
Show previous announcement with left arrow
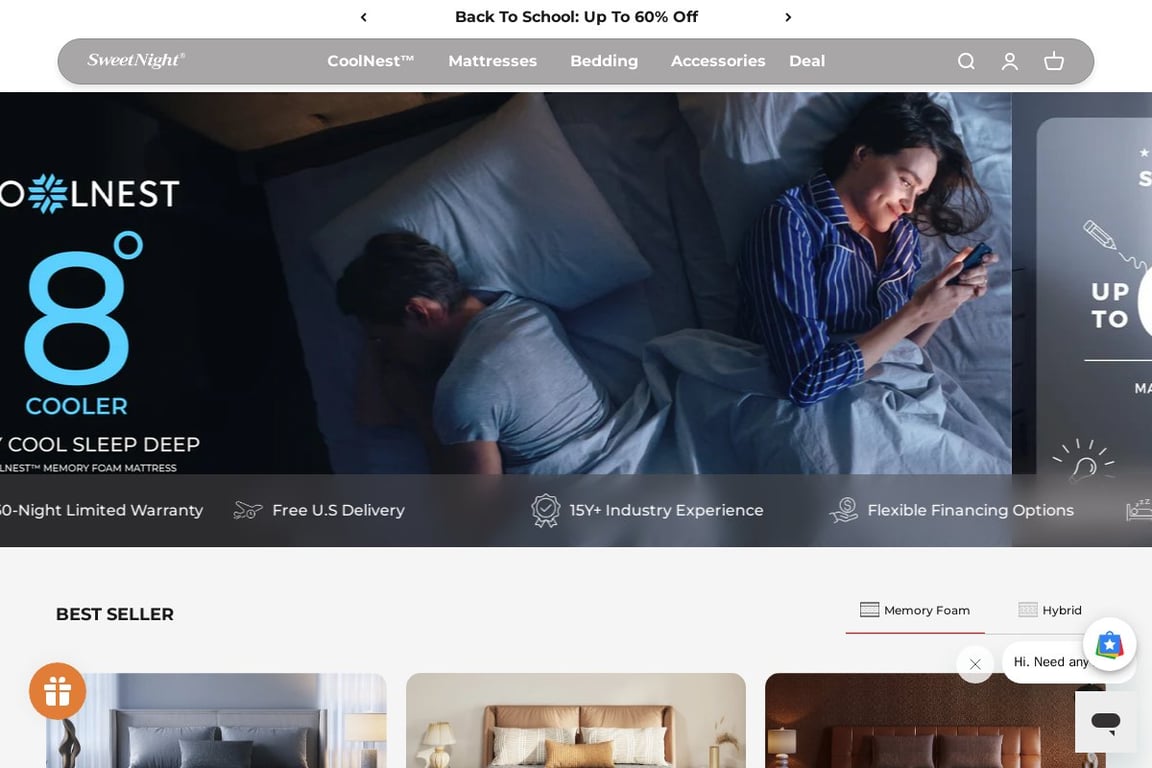(x=364, y=17)
